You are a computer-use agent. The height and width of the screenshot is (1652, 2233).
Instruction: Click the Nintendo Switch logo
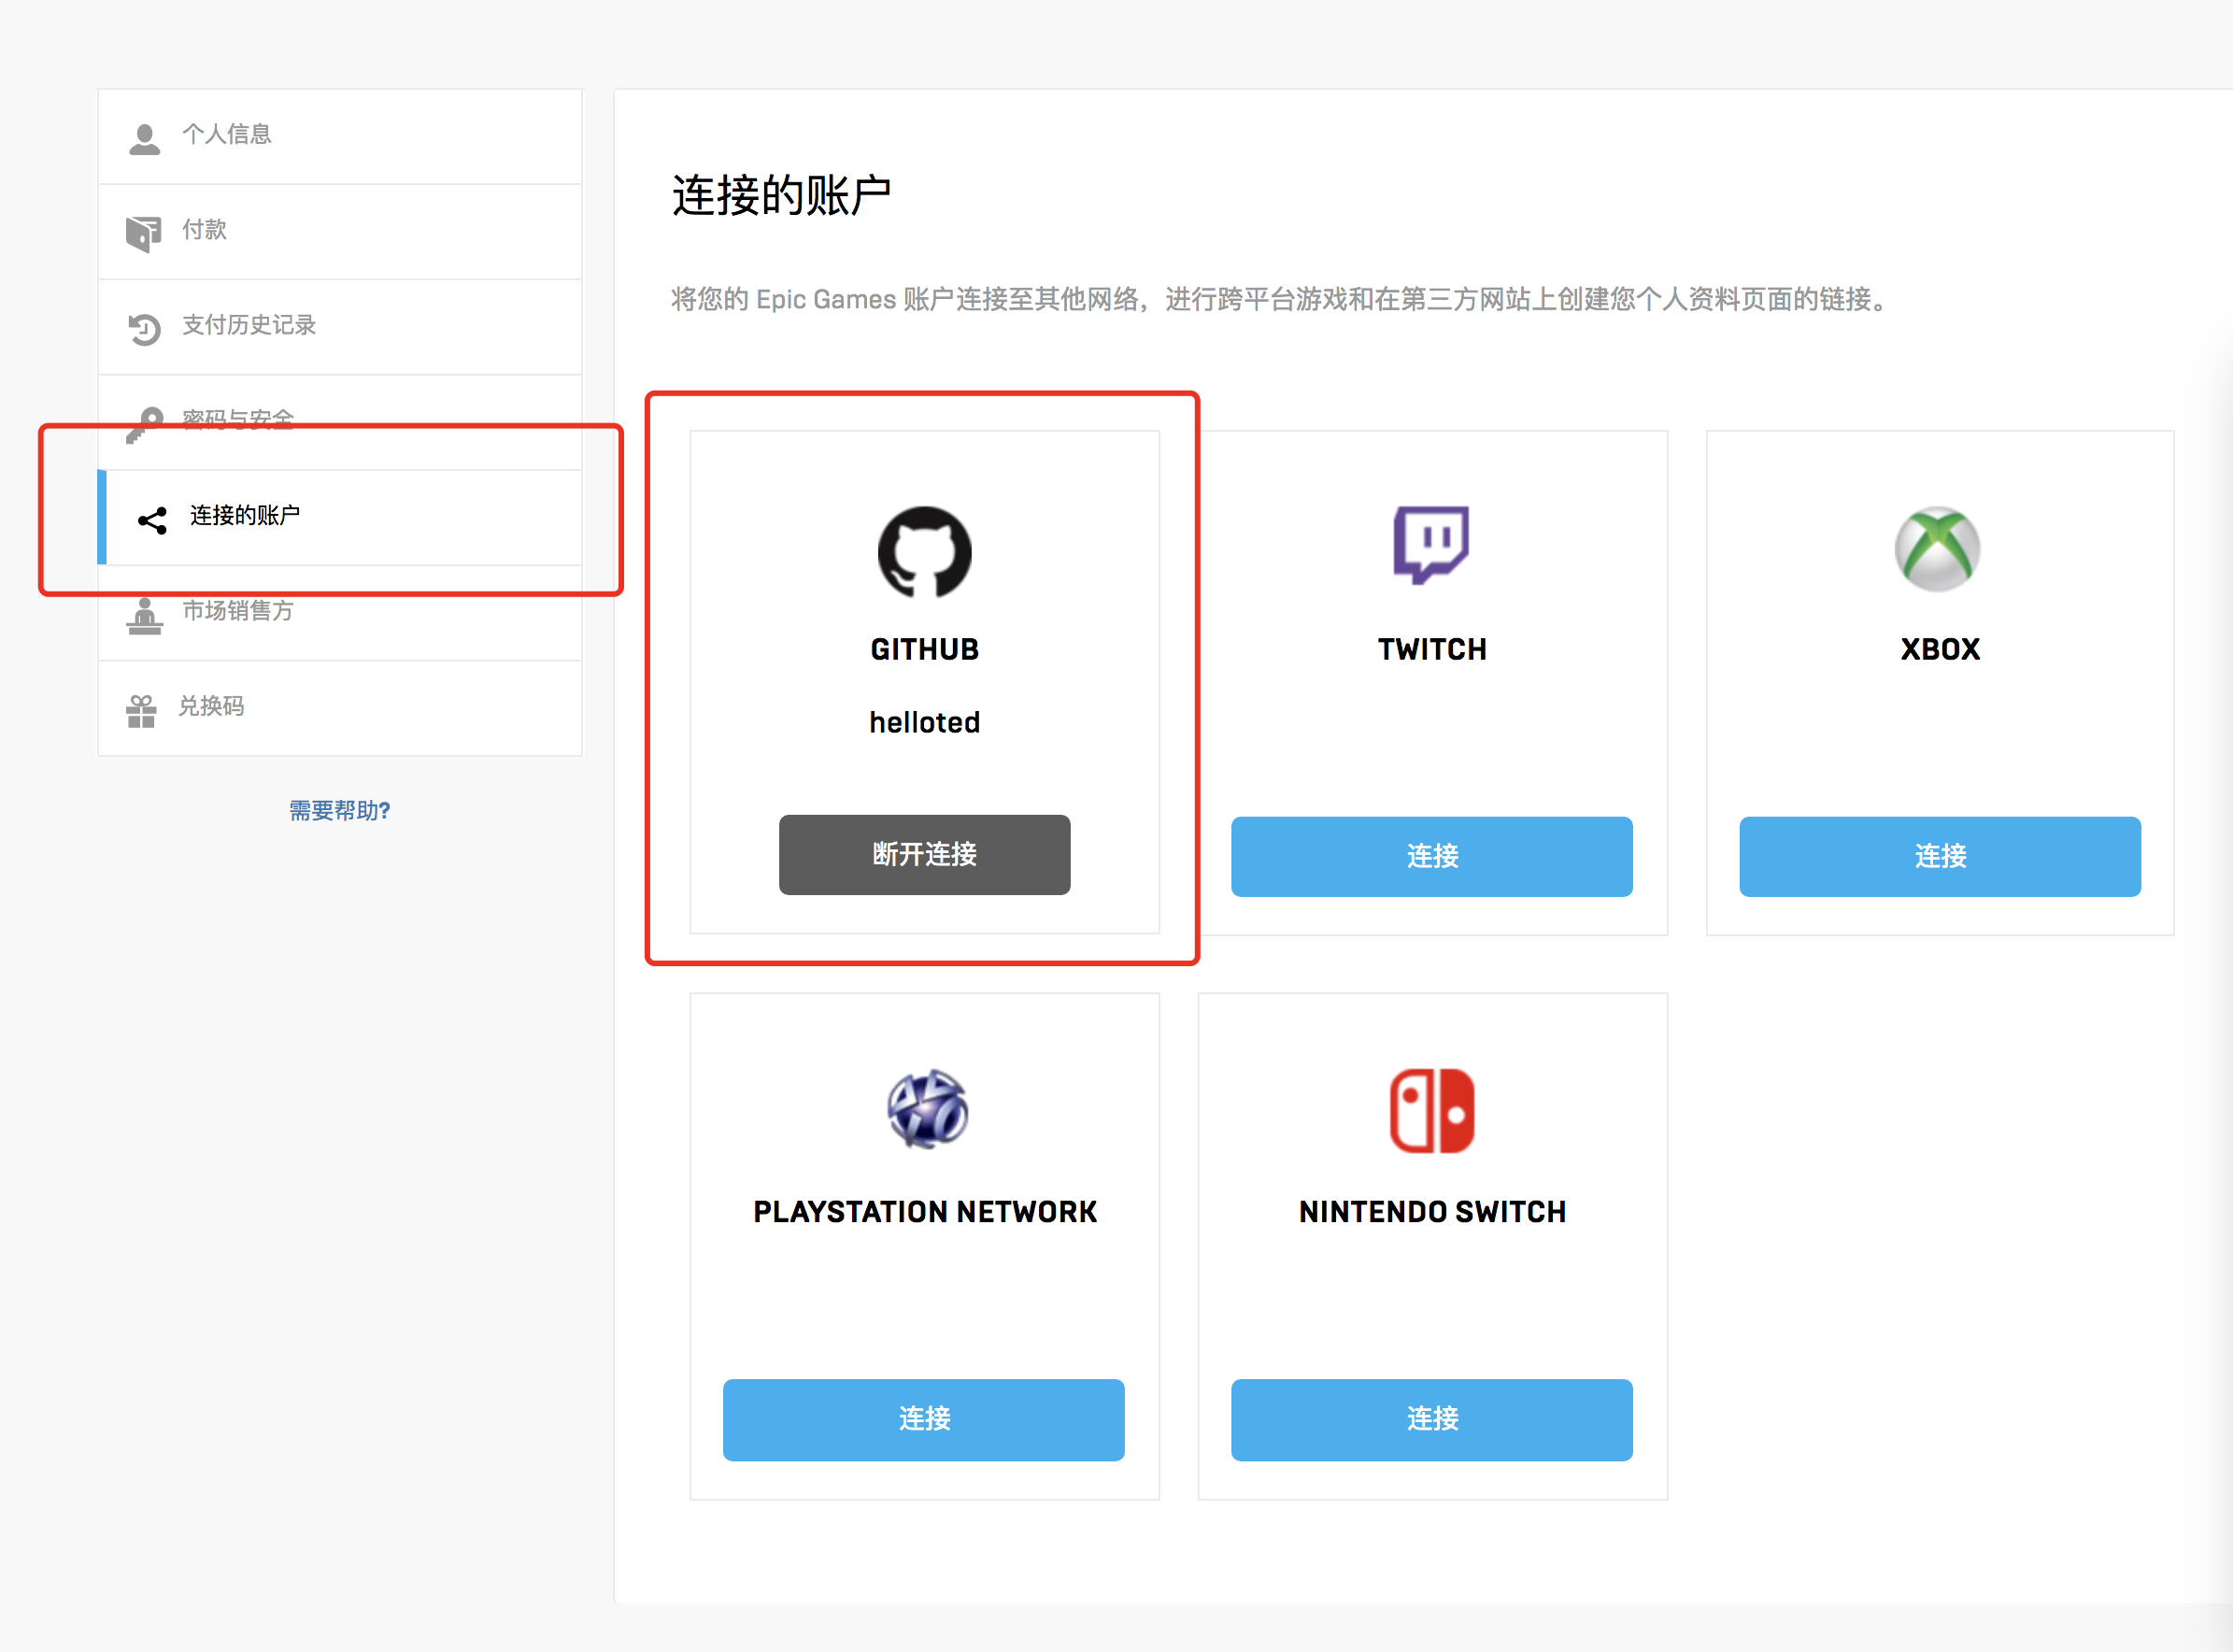pos(1432,1111)
